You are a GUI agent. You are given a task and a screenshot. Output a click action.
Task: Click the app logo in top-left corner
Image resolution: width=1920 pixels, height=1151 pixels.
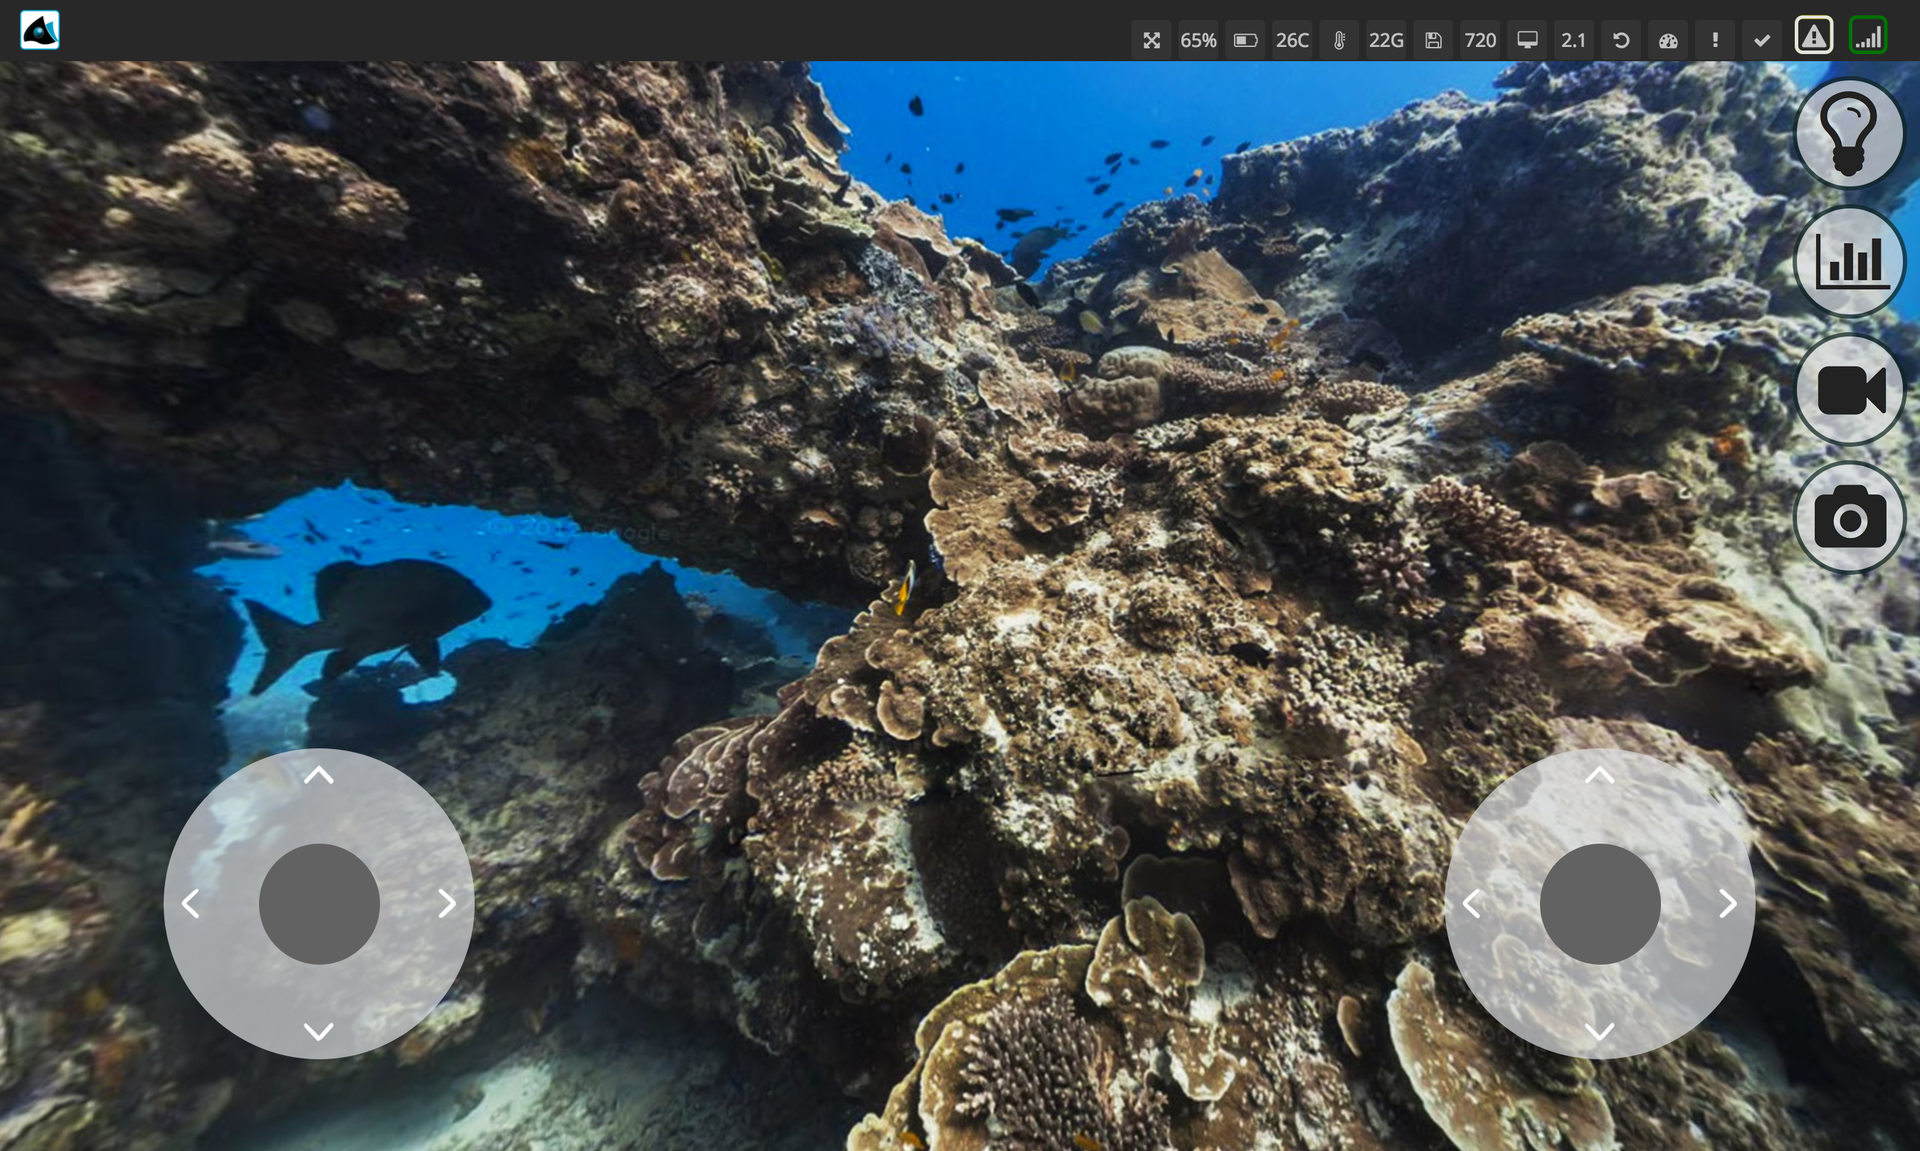[x=40, y=30]
